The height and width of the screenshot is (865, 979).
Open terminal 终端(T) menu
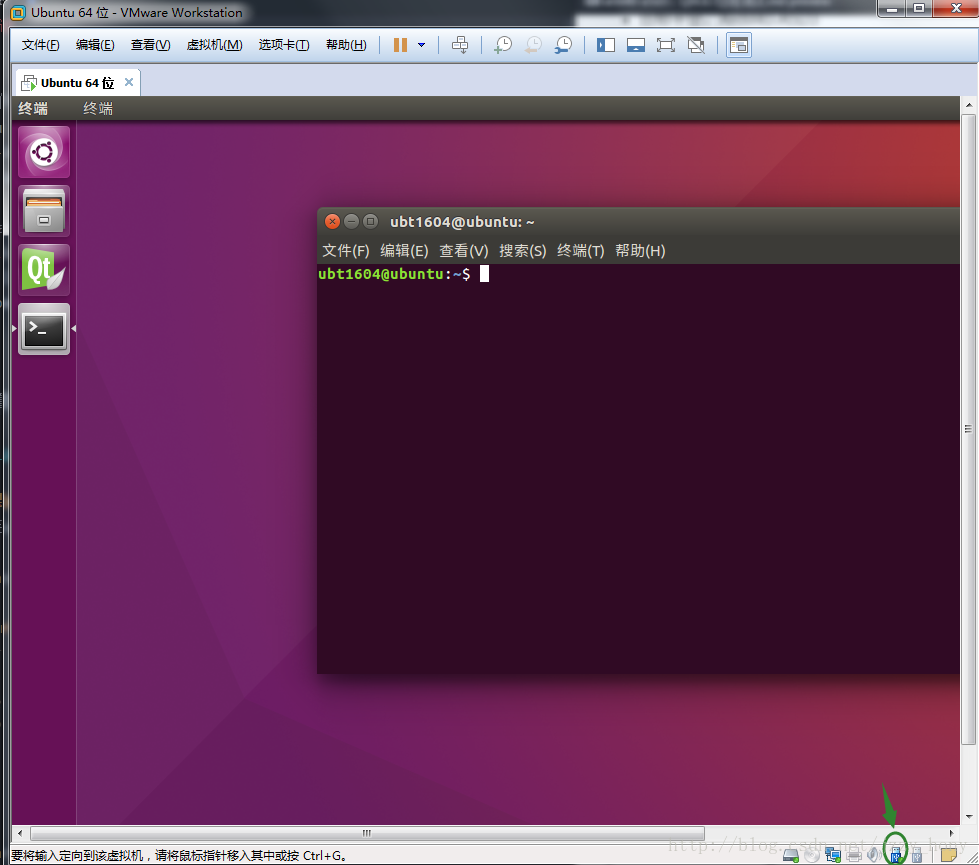click(581, 251)
